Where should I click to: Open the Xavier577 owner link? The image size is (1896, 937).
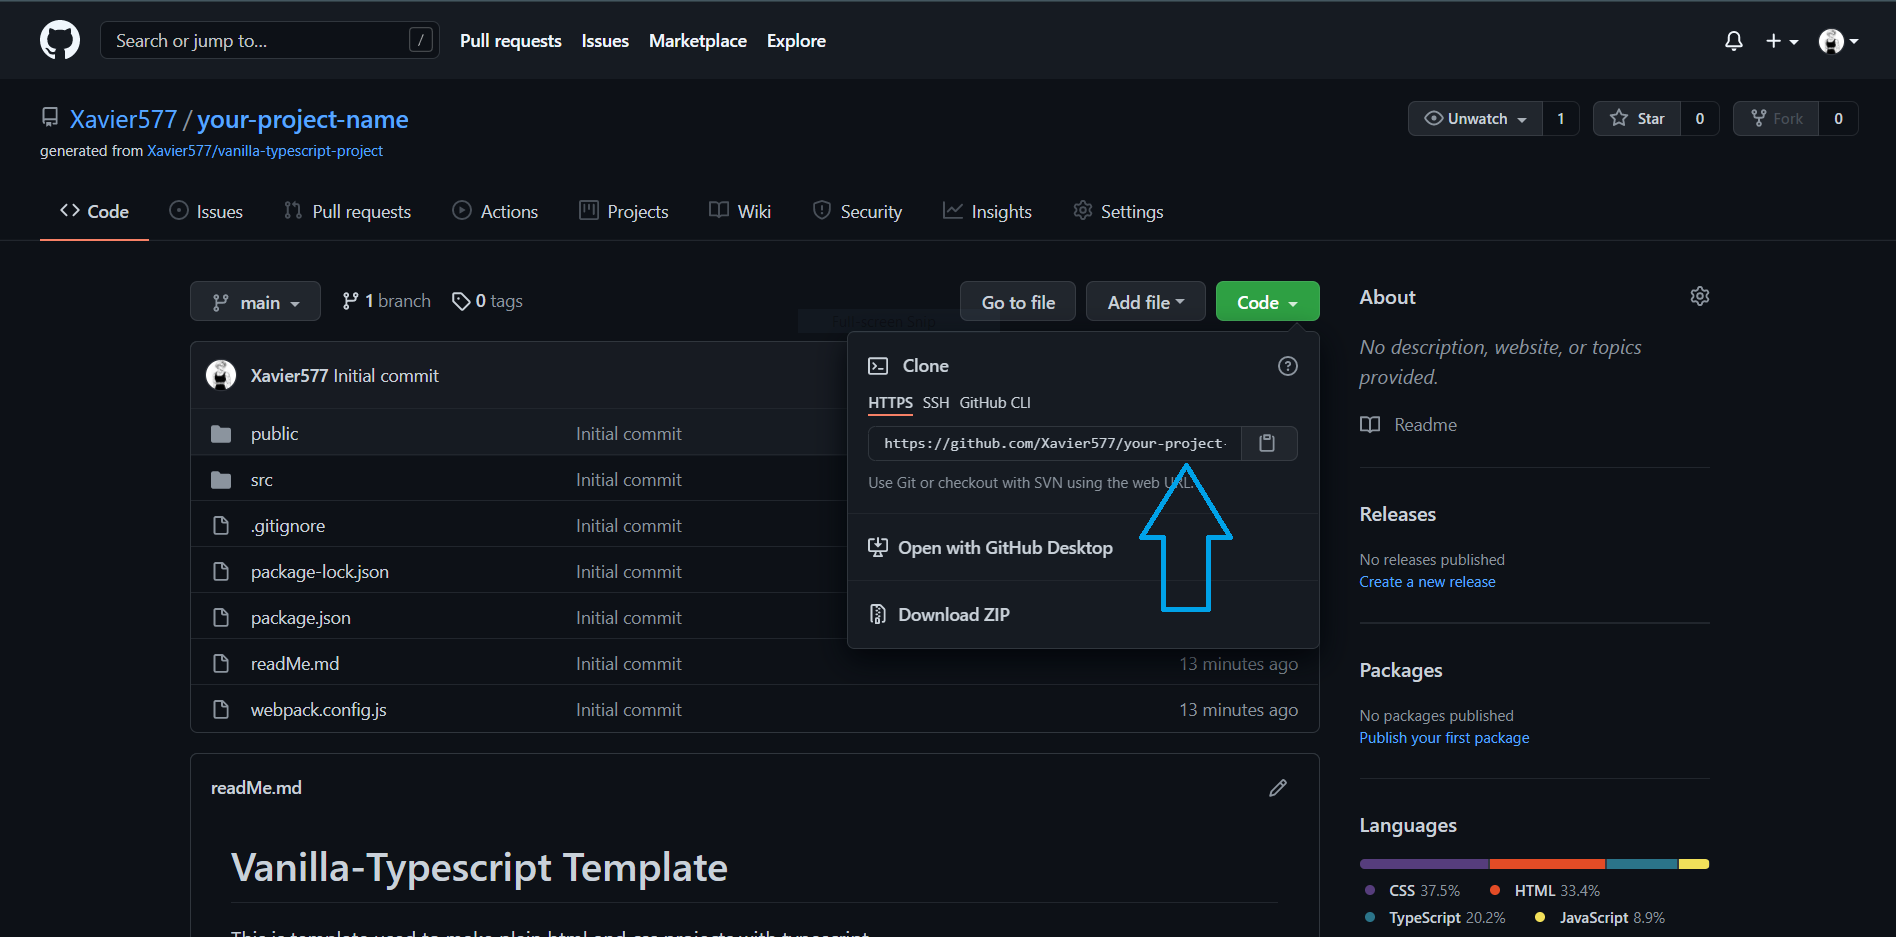tap(123, 120)
